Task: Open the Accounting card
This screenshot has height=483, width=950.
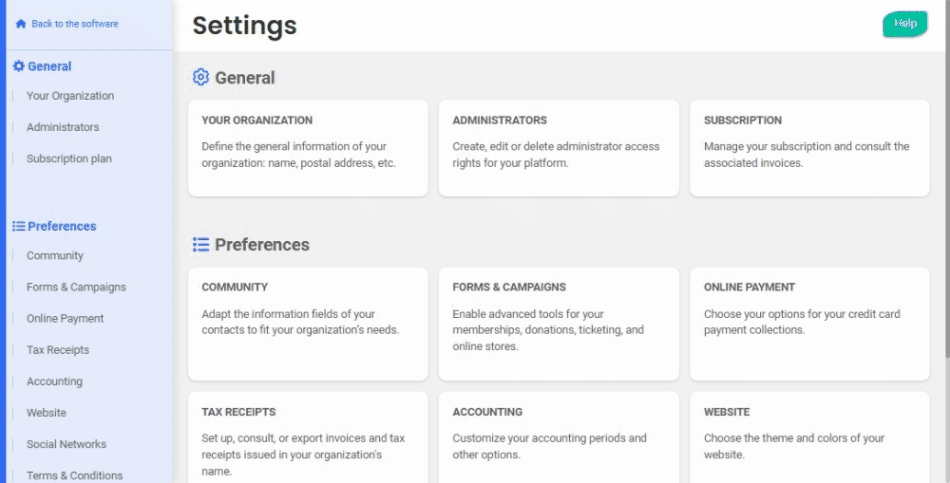Action: click(x=559, y=437)
